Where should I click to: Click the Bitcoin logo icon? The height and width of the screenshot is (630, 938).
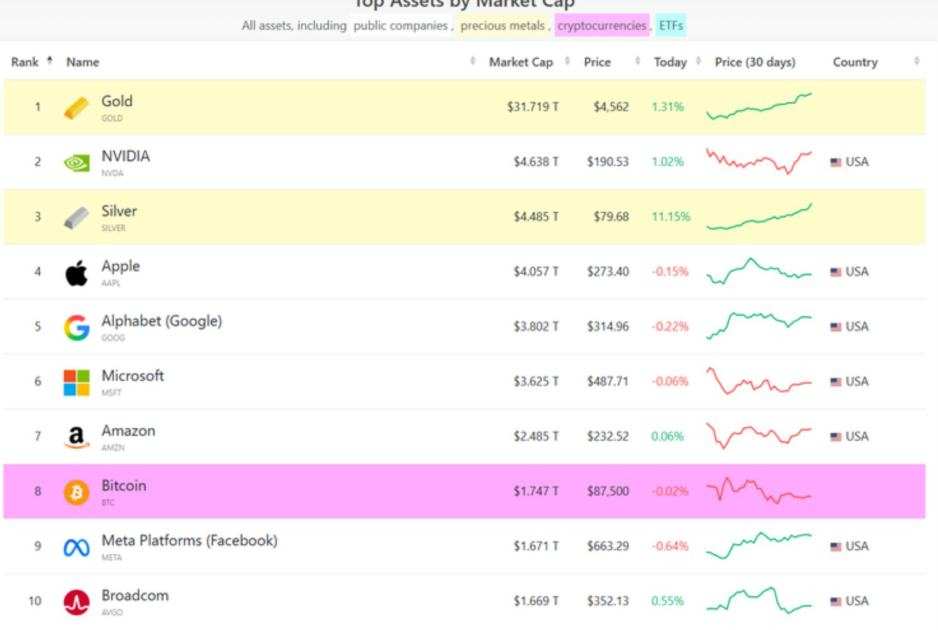point(77,492)
